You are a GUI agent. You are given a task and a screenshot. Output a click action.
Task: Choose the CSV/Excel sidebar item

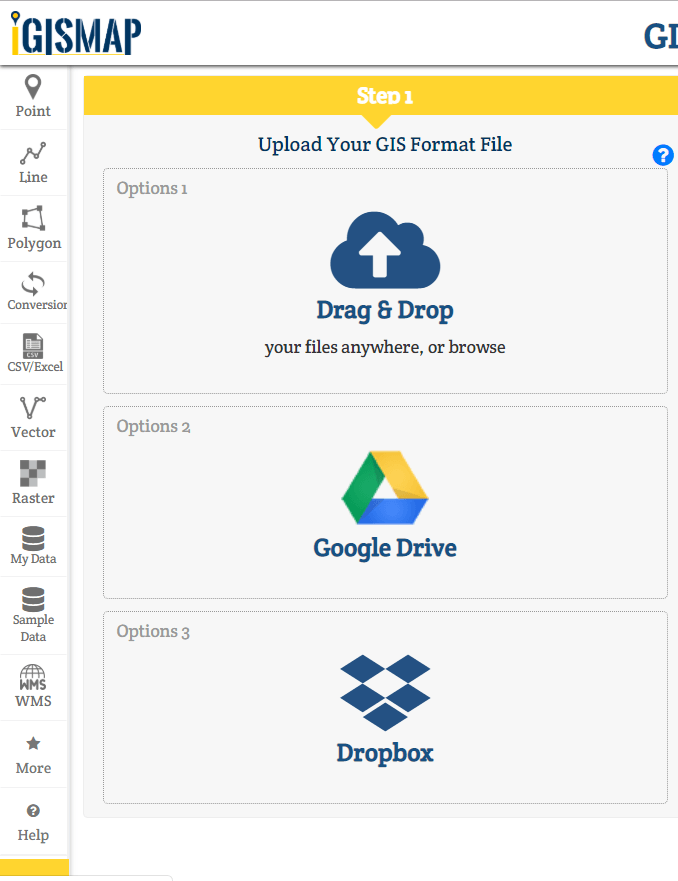[33, 355]
